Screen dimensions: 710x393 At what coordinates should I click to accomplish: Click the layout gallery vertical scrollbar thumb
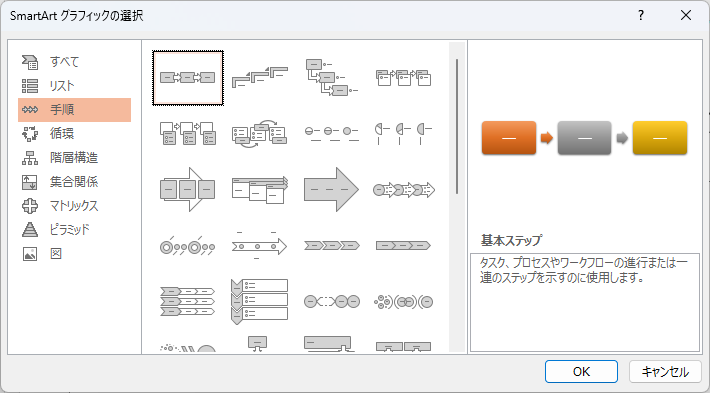click(x=457, y=126)
